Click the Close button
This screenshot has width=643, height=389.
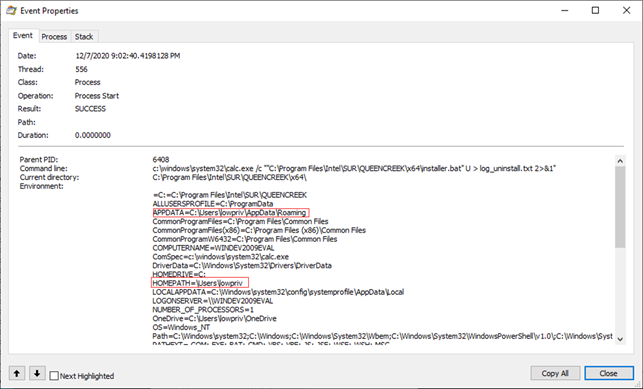609,373
